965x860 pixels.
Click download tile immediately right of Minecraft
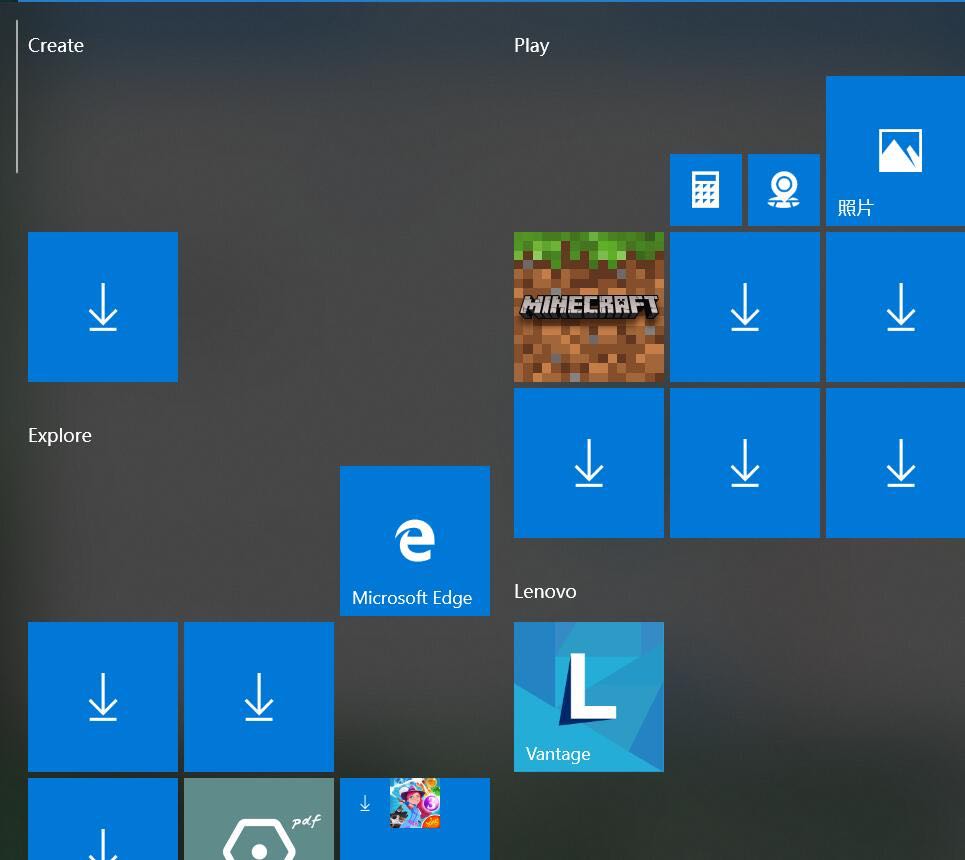click(x=745, y=307)
